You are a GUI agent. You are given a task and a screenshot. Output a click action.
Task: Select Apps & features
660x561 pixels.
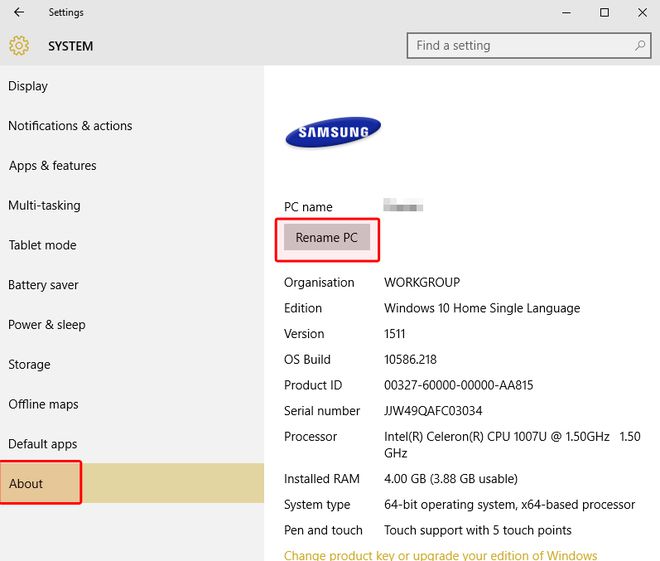(132, 165)
